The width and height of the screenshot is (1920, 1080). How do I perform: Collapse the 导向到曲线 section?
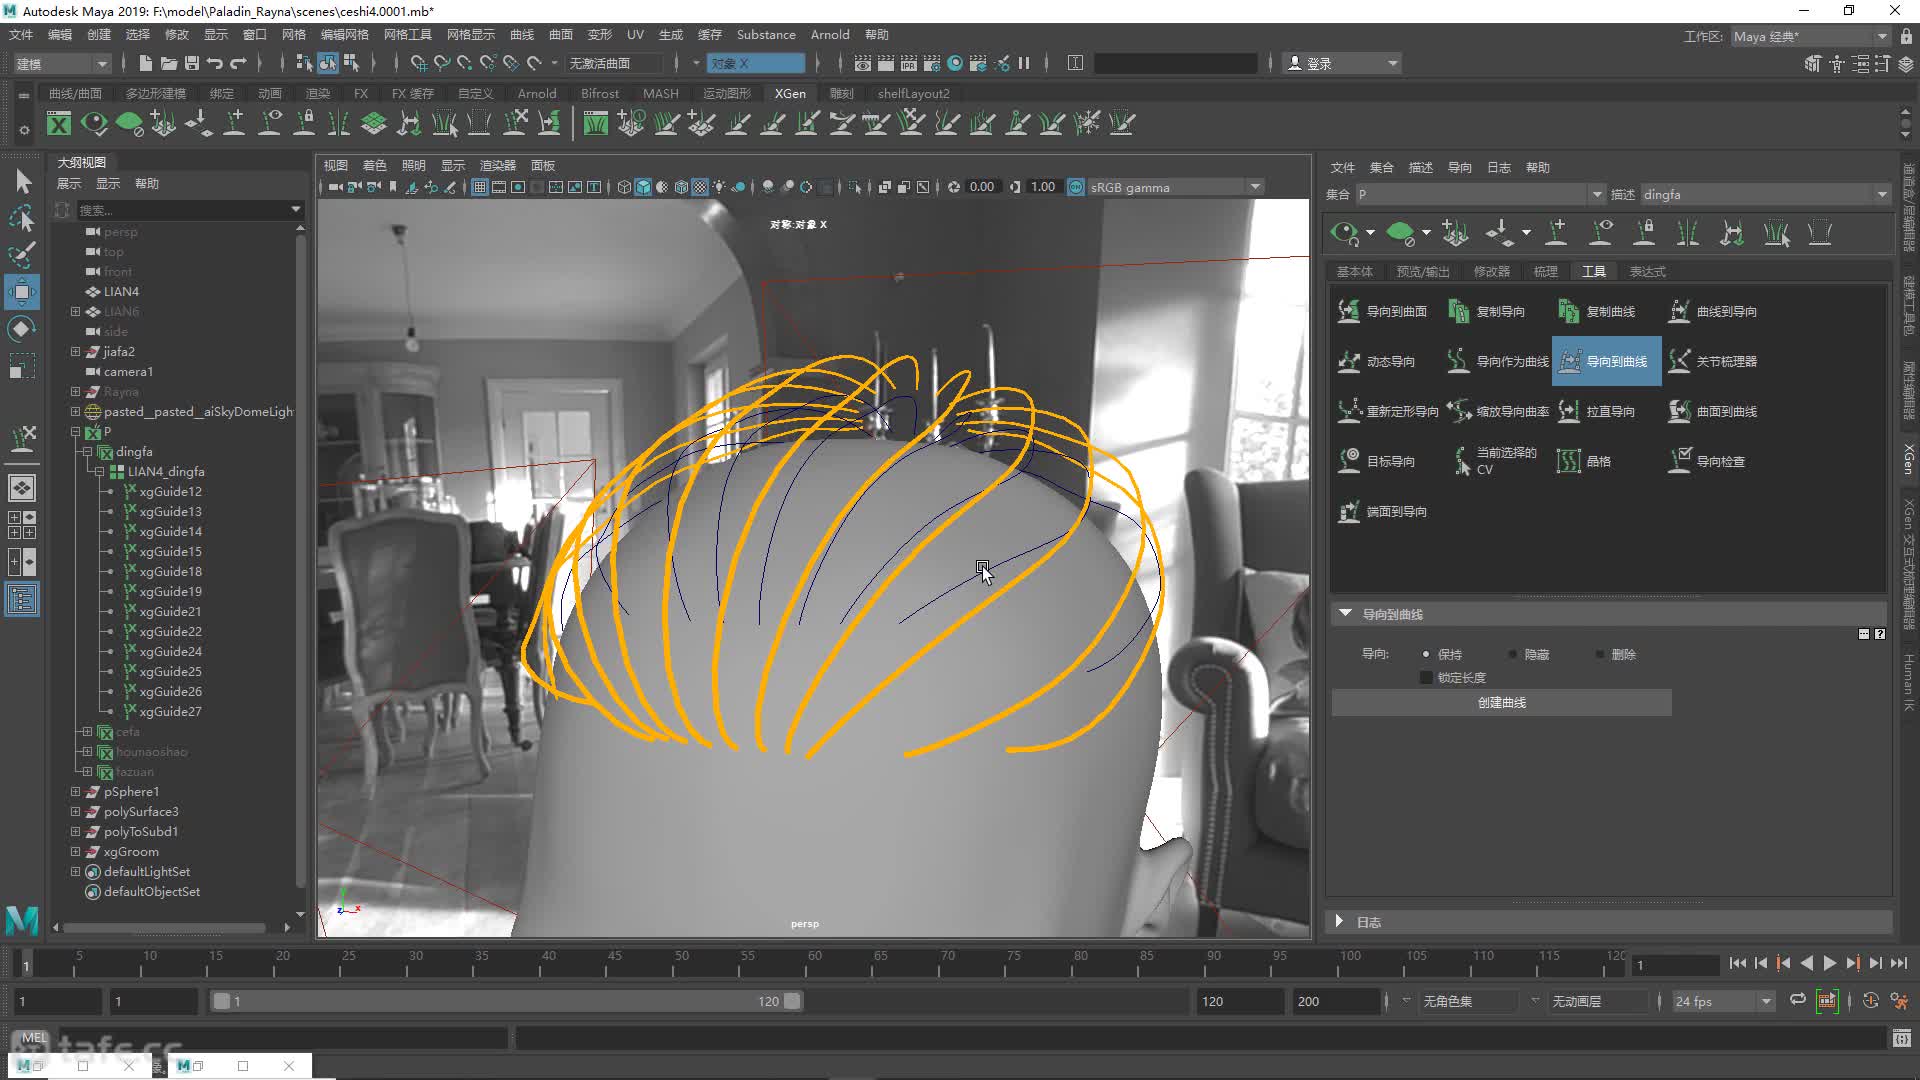(1345, 613)
